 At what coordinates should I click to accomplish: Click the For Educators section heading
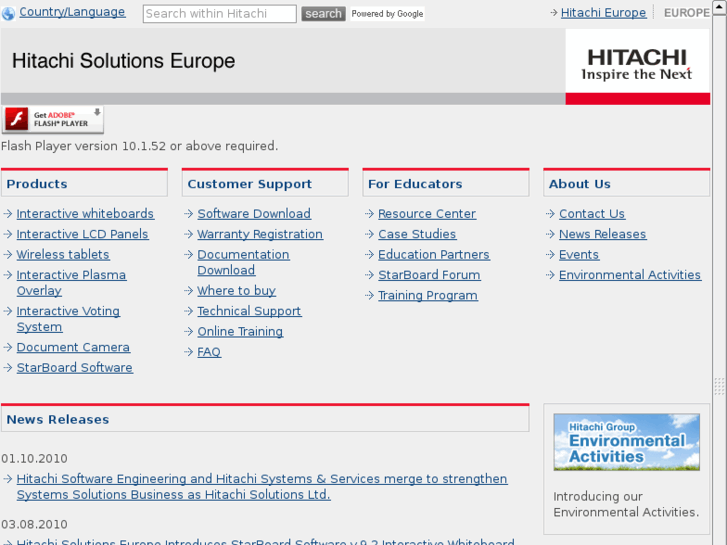point(415,184)
